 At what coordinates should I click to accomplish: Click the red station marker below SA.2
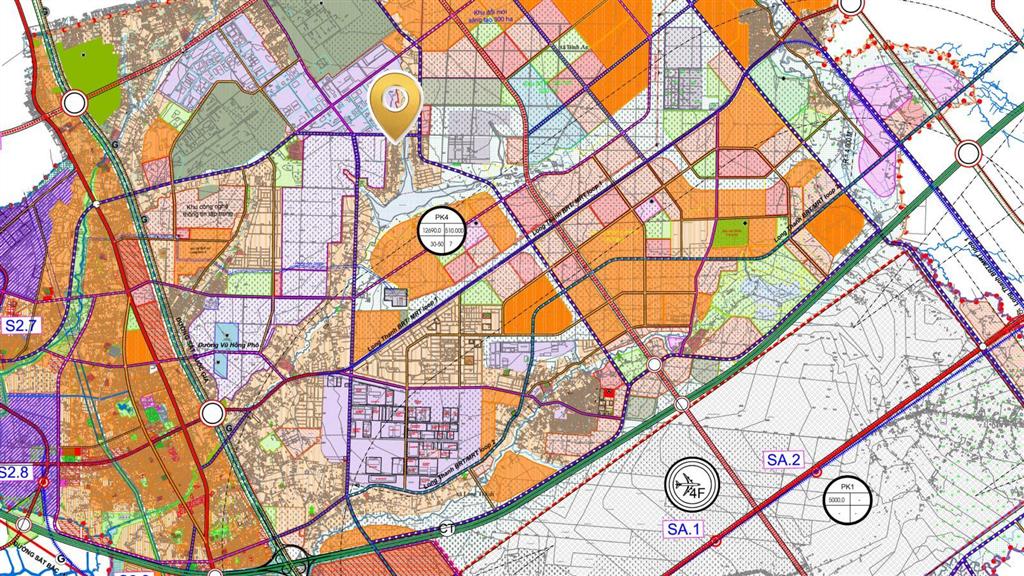[817, 471]
